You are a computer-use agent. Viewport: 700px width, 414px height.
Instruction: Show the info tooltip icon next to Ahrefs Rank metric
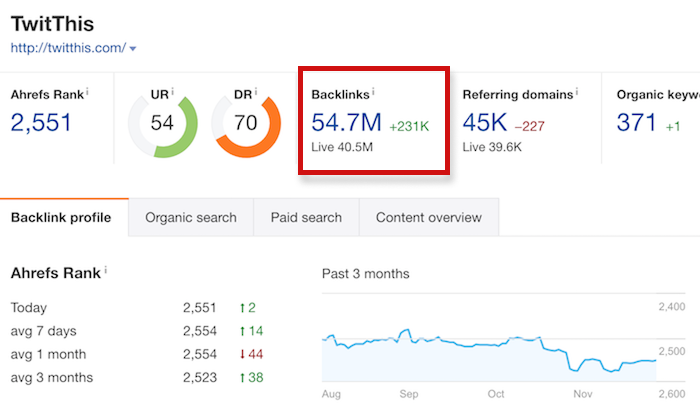pos(87,92)
